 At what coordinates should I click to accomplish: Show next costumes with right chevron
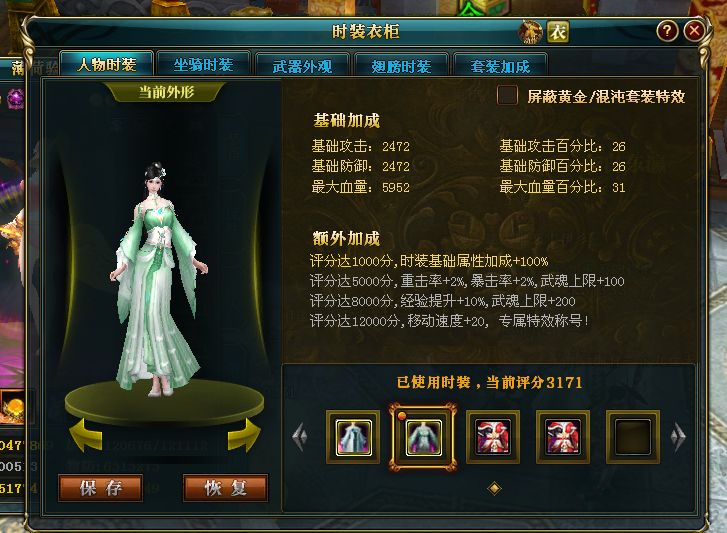678,436
